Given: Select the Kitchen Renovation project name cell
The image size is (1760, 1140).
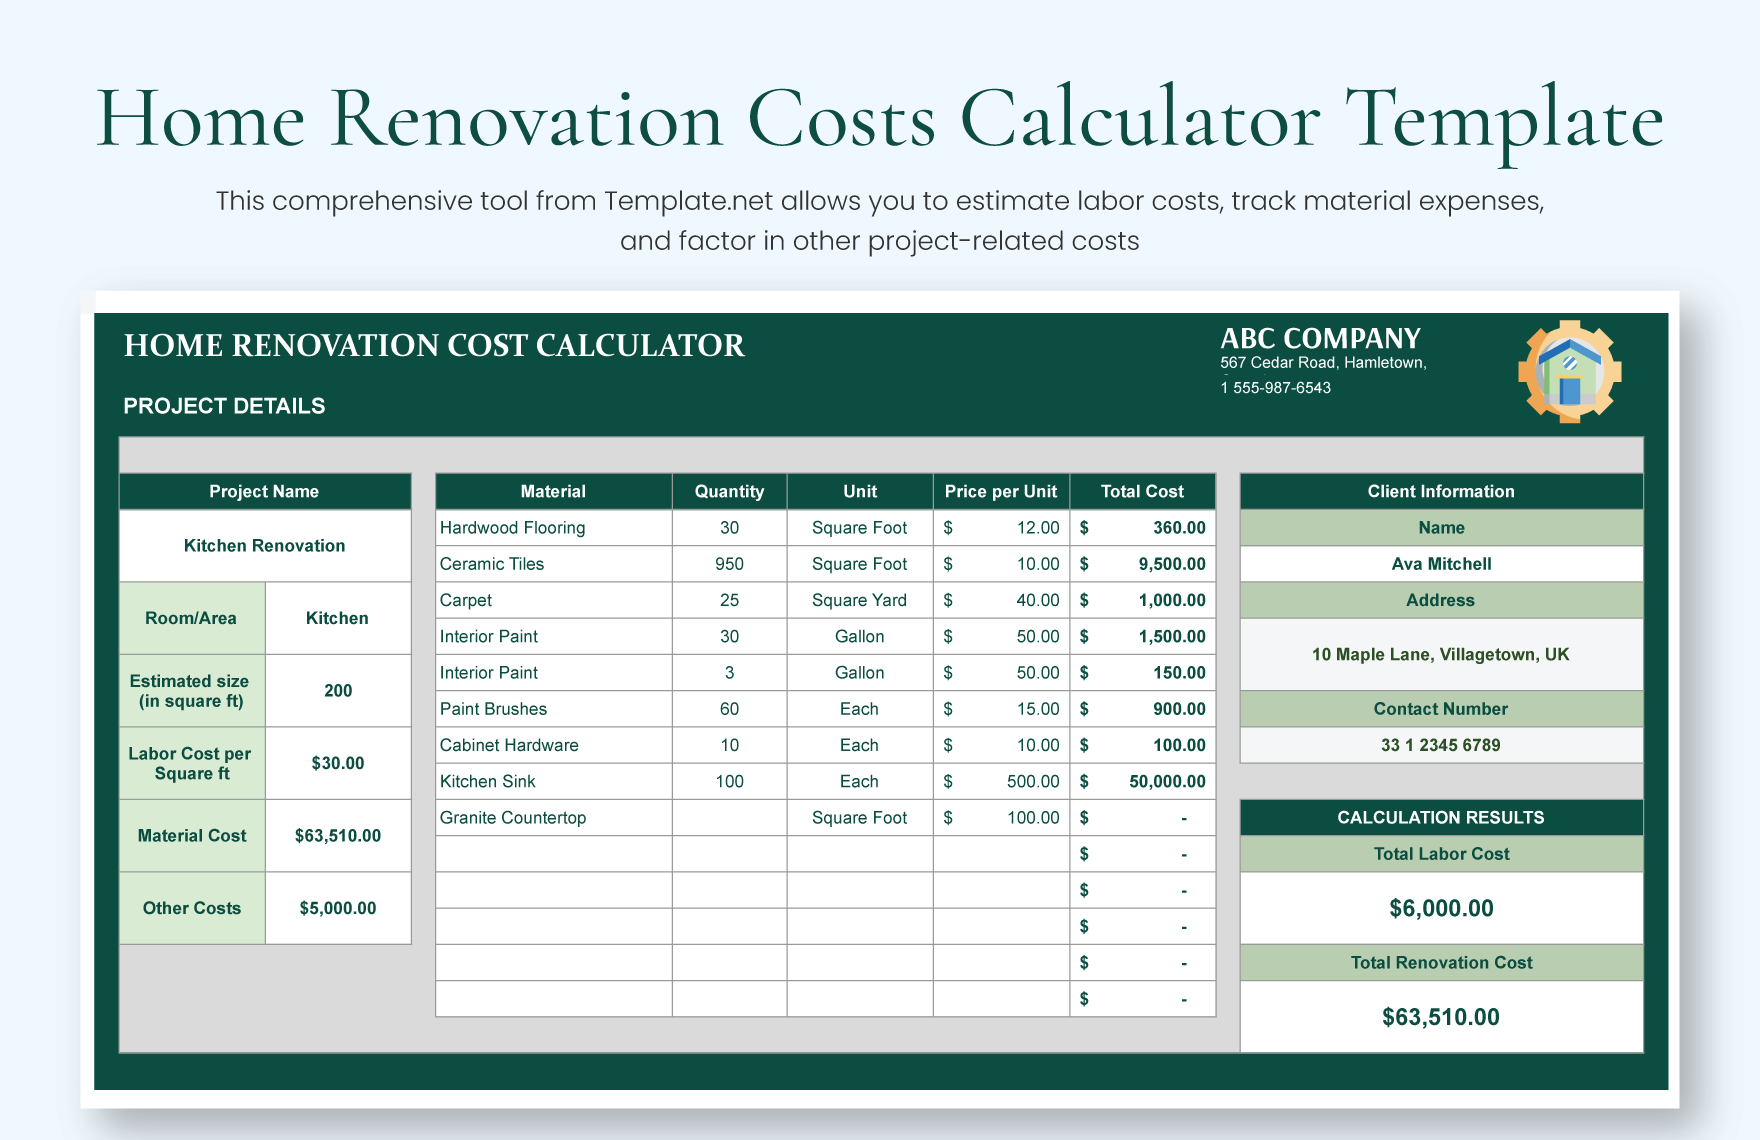Looking at the screenshot, I should [x=265, y=546].
